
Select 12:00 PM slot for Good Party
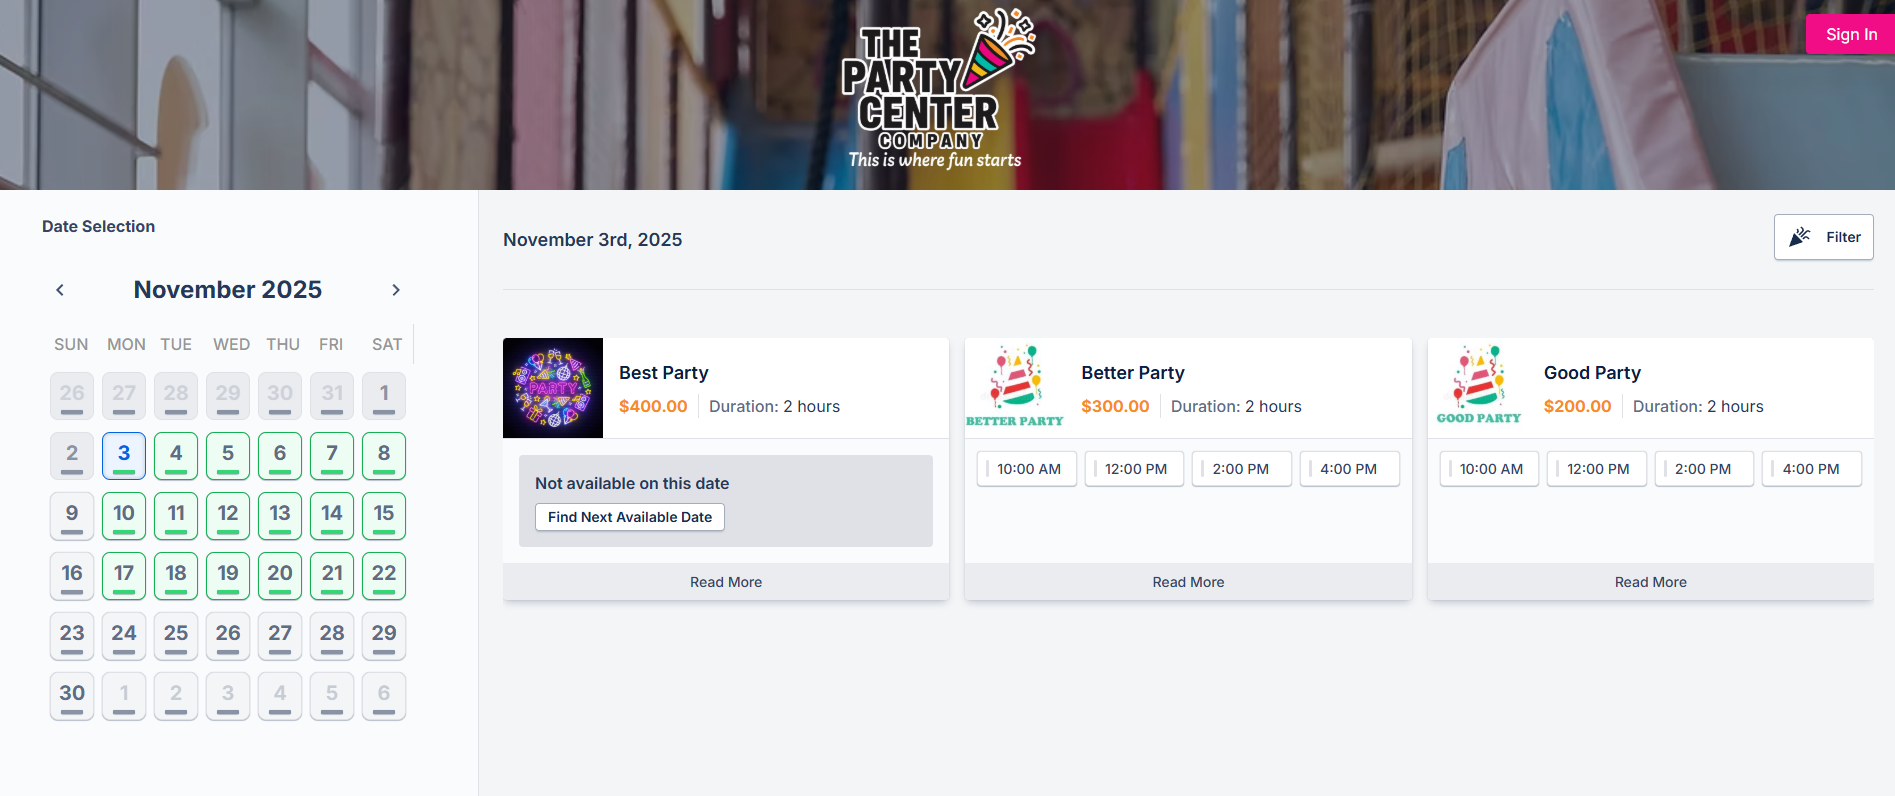coord(1597,469)
